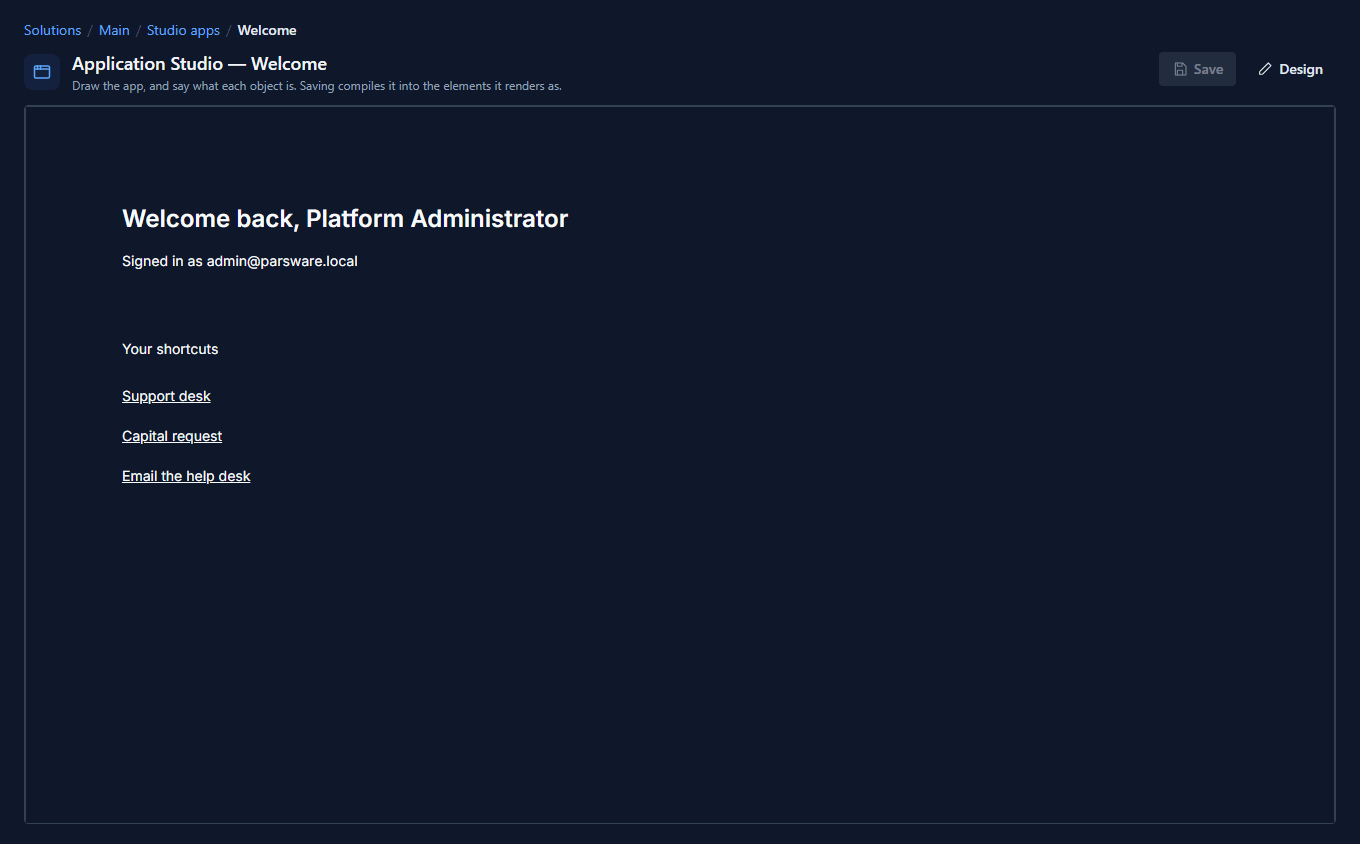
Task: Click the 'Application Studio — Welcome' title
Action: tap(199, 64)
